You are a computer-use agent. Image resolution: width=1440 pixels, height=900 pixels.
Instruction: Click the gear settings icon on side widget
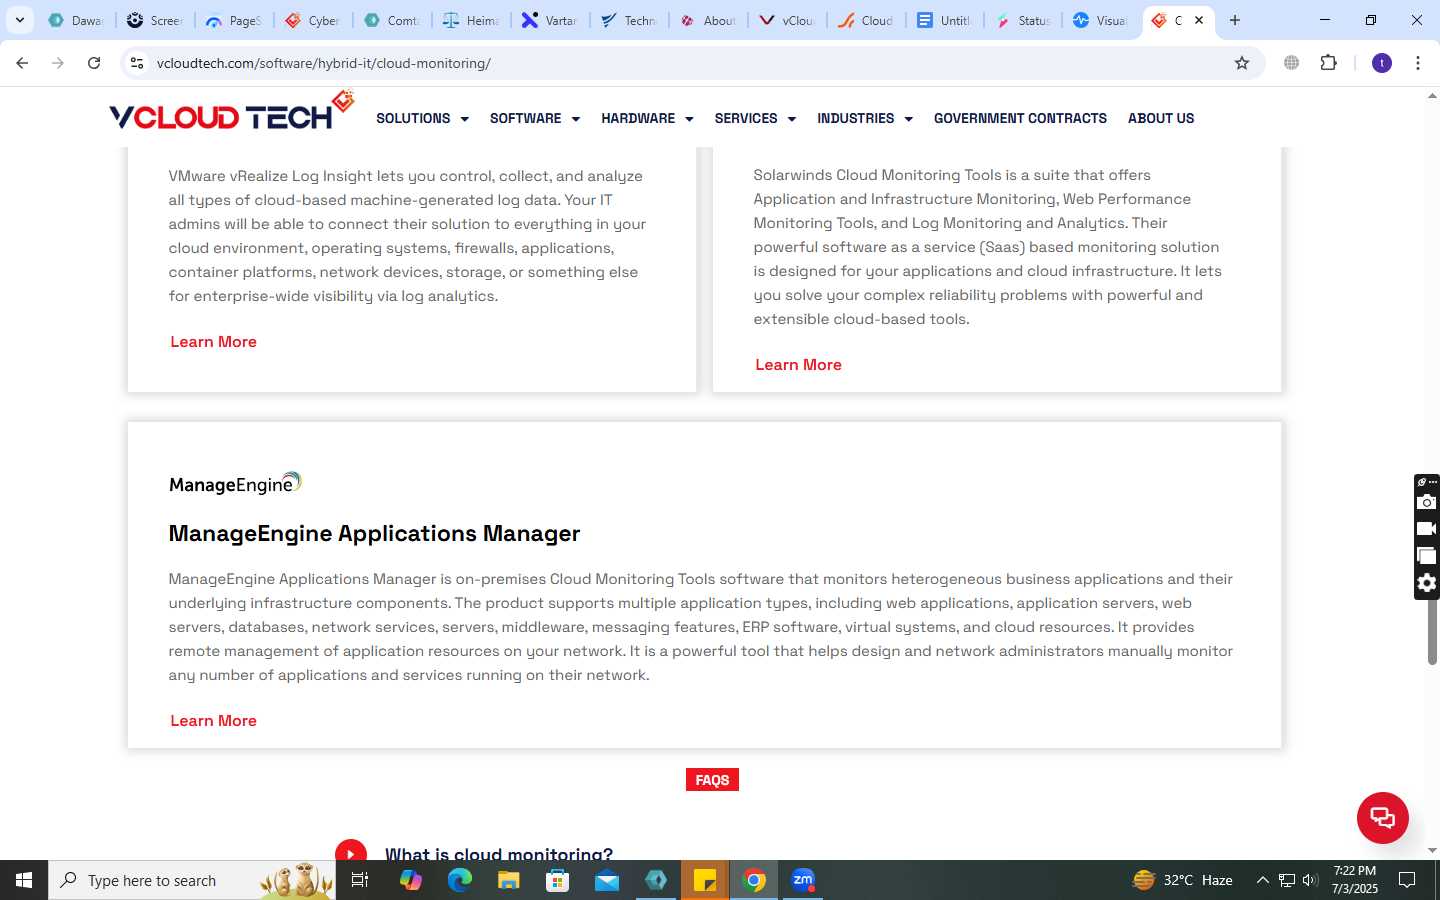click(x=1427, y=583)
